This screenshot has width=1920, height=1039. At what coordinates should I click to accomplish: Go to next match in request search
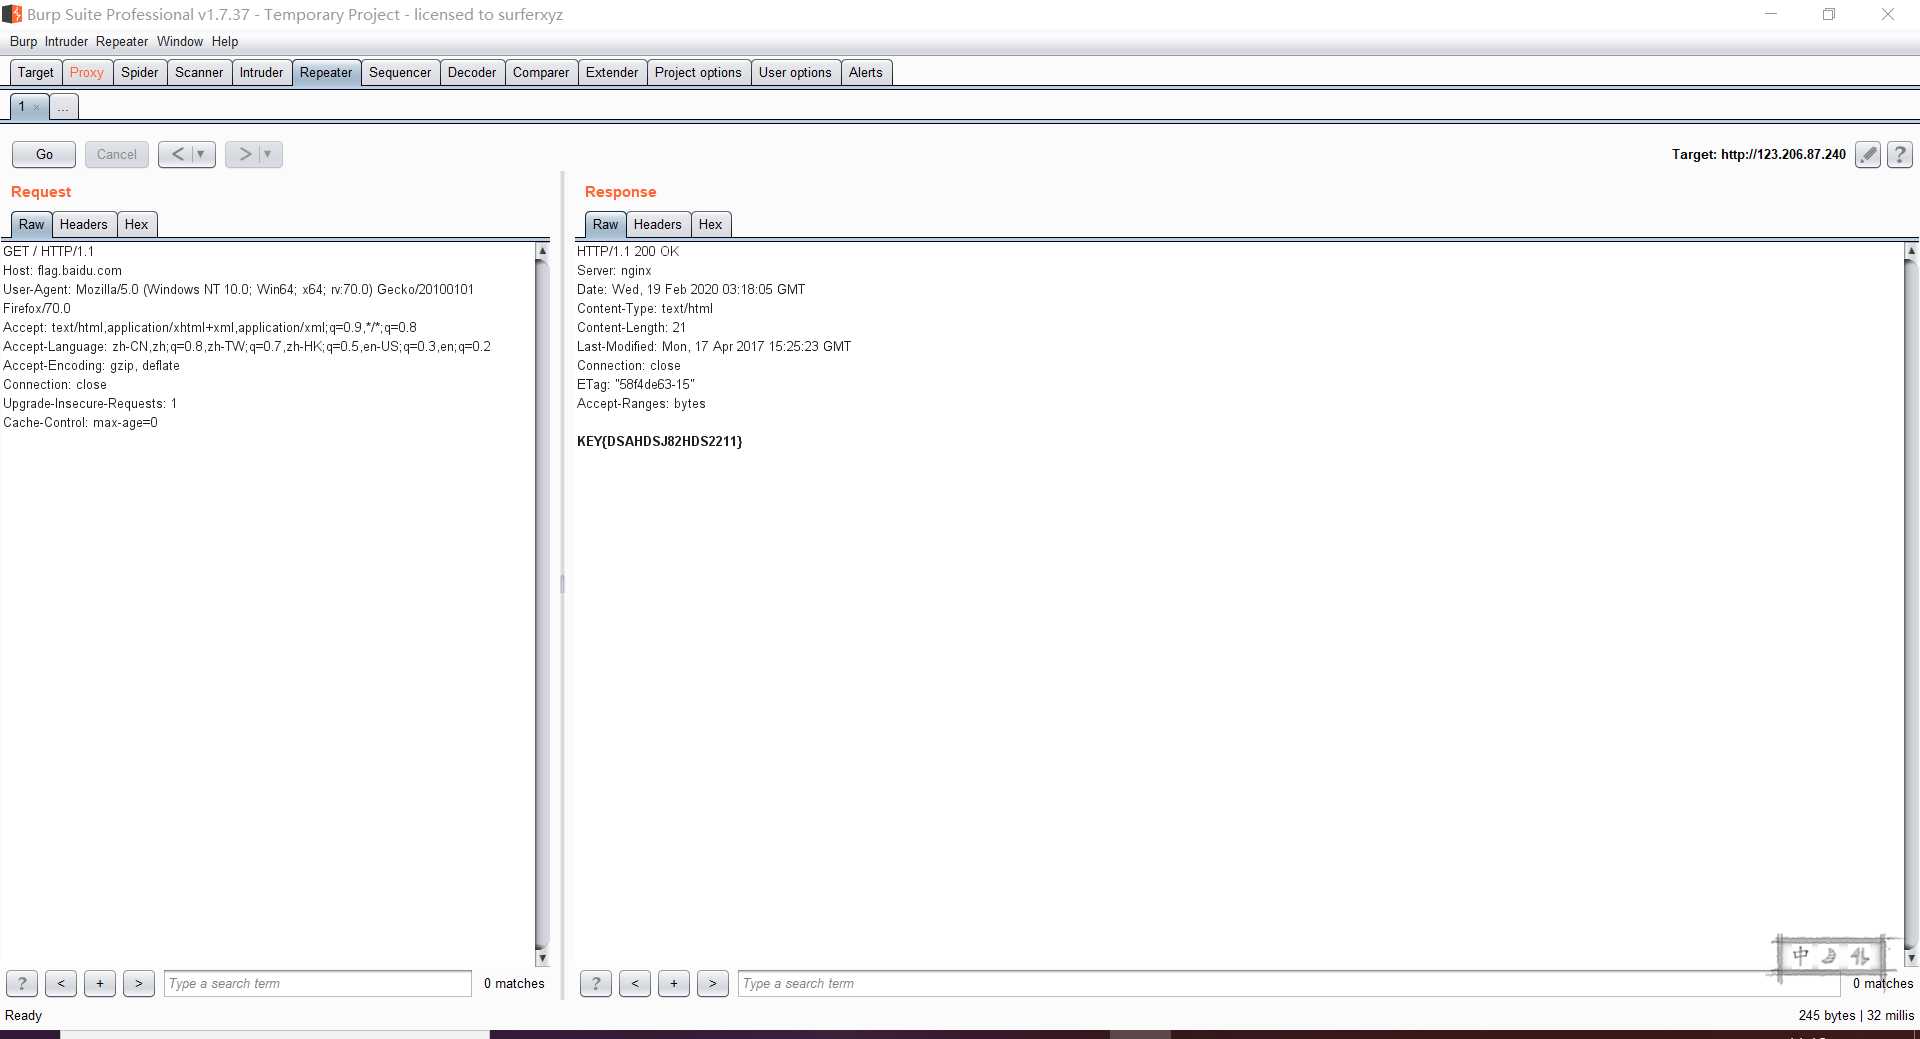[x=139, y=984]
